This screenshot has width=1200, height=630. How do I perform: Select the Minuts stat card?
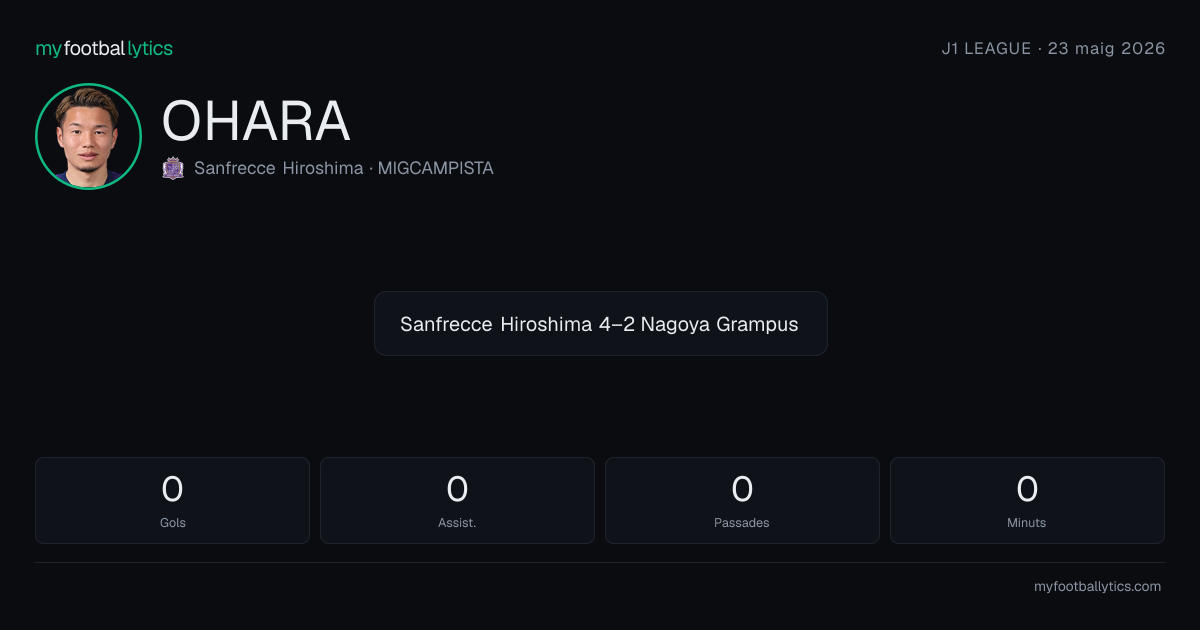click(x=1027, y=500)
